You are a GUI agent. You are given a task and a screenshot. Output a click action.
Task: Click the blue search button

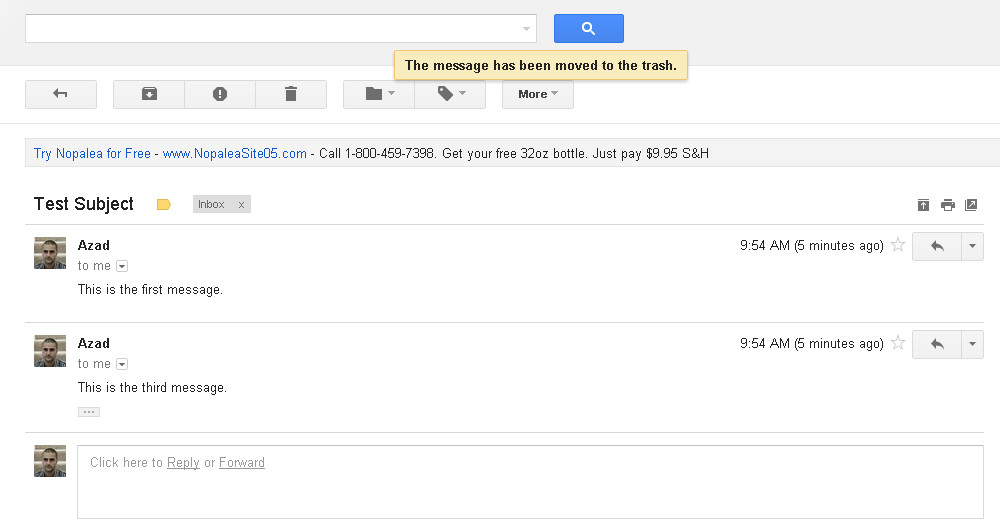click(x=588, y=29)
